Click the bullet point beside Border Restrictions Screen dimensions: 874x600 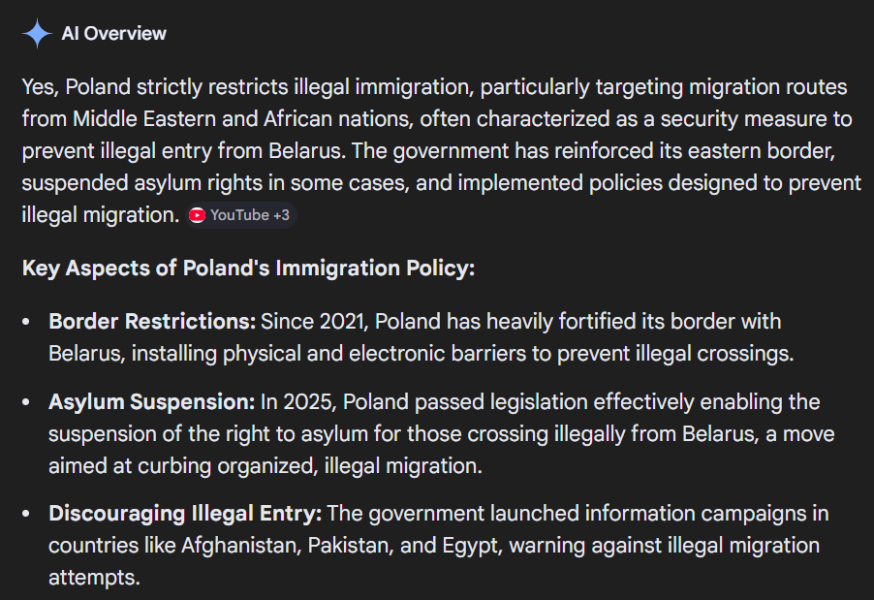click(x=26, y=322)
